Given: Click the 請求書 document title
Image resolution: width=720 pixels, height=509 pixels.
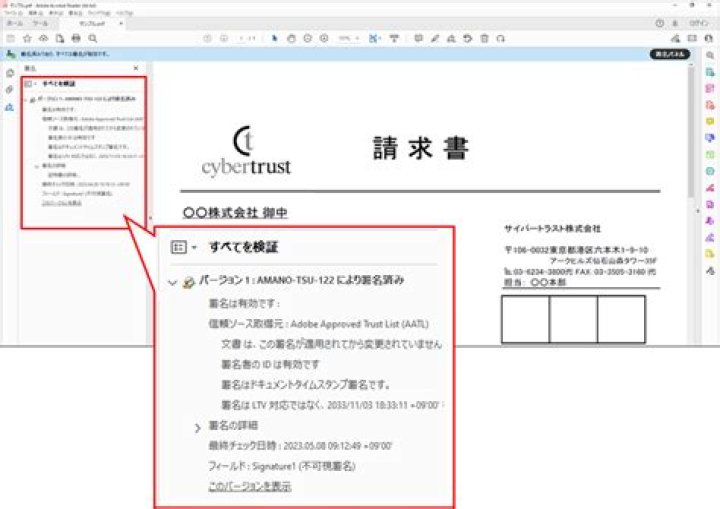Looking at the screenshot, I should pos(421,148).
